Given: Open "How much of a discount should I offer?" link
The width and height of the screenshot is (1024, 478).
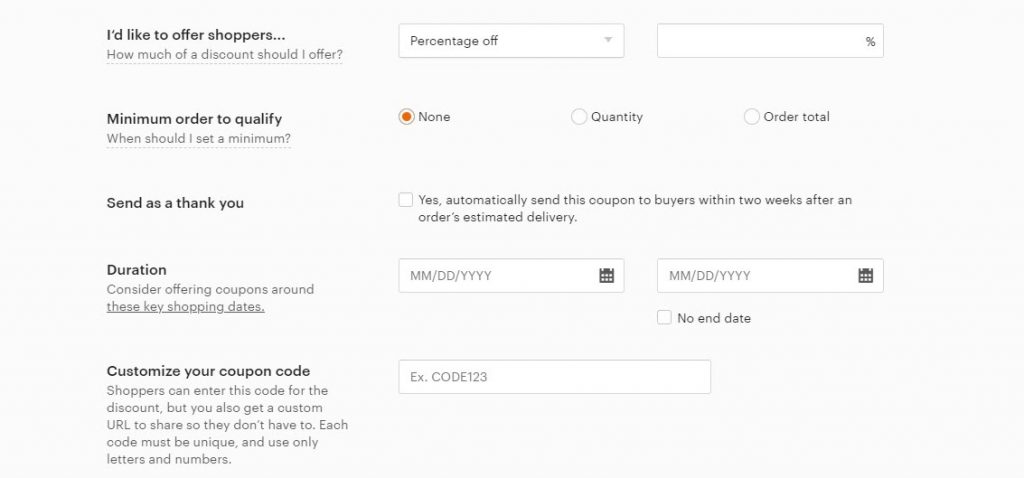Looking at the screenshot, I should (224, 55).
